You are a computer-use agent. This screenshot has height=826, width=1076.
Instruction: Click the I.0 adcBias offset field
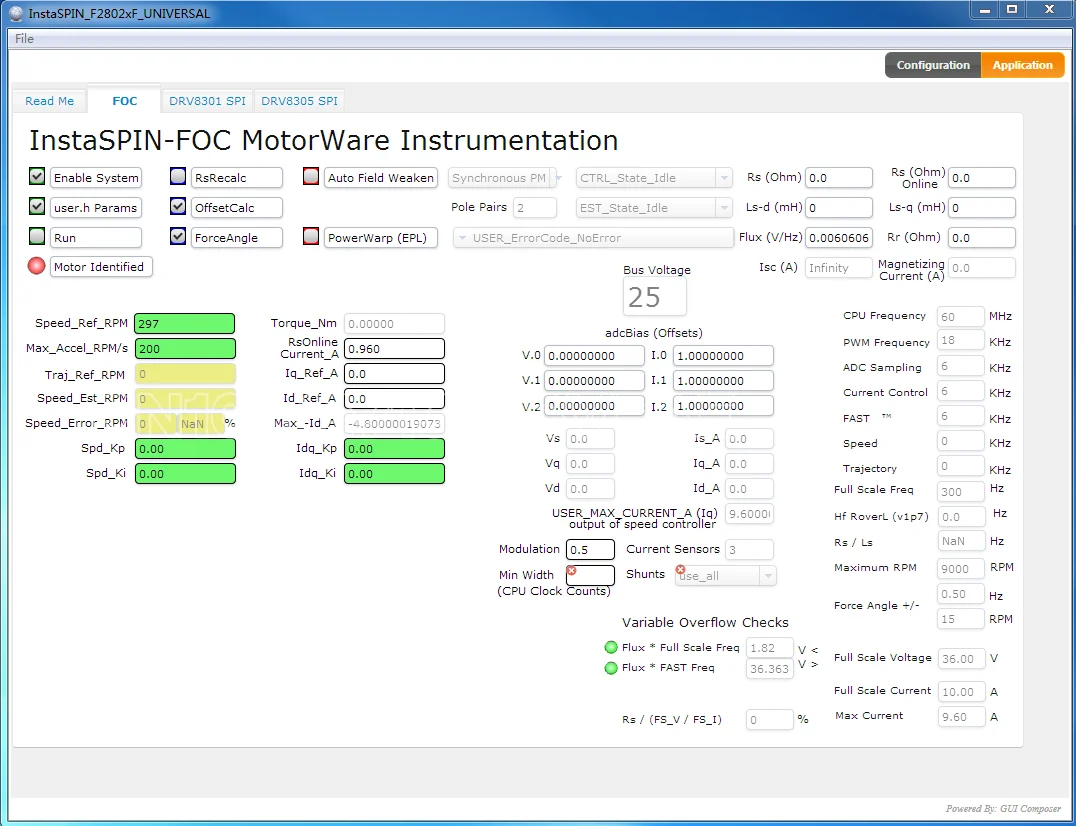click(x=723, y=355)
